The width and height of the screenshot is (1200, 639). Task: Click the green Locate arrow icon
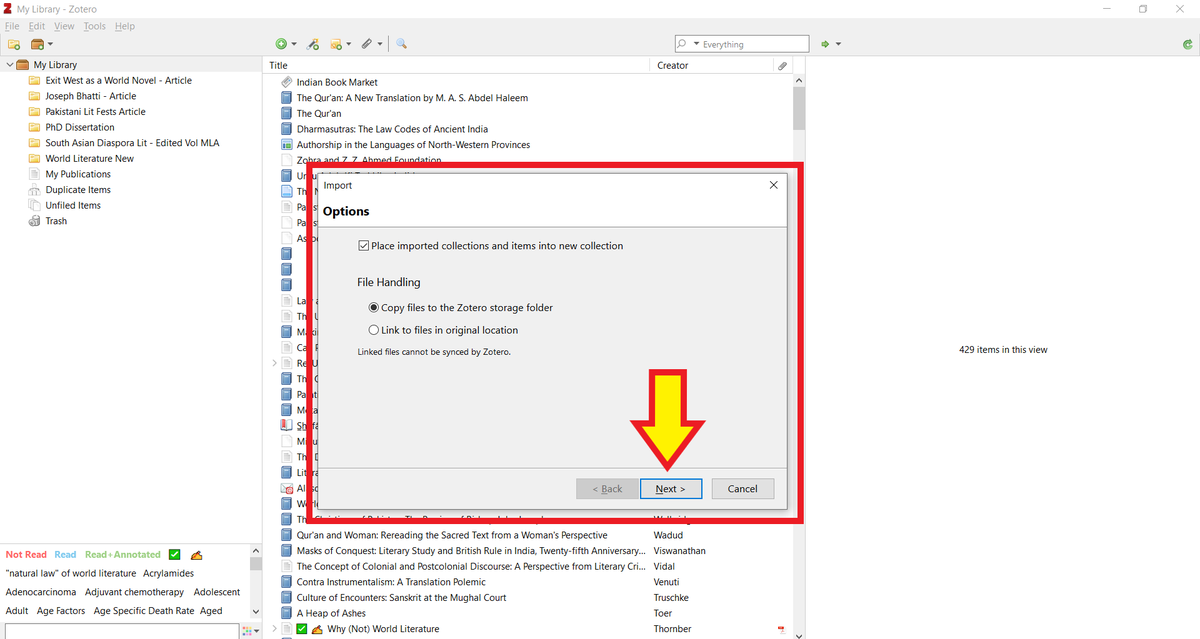pos(825,44)
